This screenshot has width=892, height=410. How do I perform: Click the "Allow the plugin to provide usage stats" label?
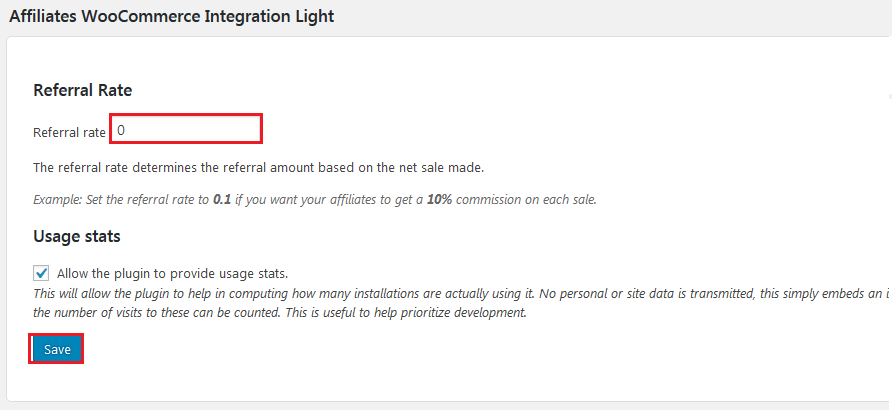click(x=173, y=274)
